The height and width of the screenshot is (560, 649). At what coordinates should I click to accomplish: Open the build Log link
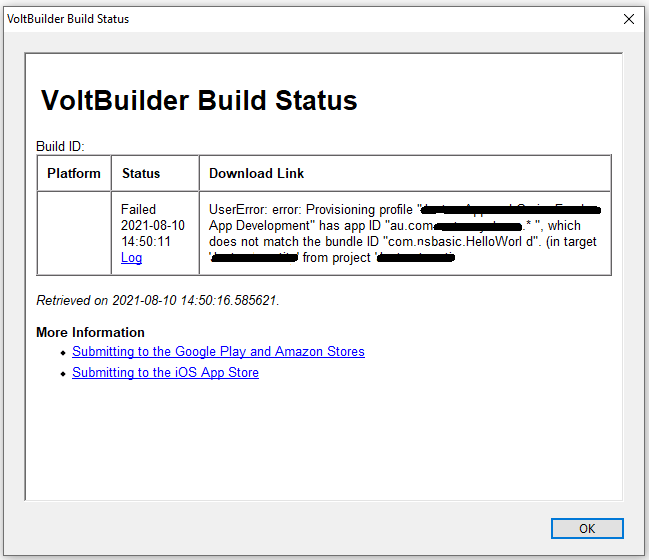pyautogui.click(x=131, y=257)
